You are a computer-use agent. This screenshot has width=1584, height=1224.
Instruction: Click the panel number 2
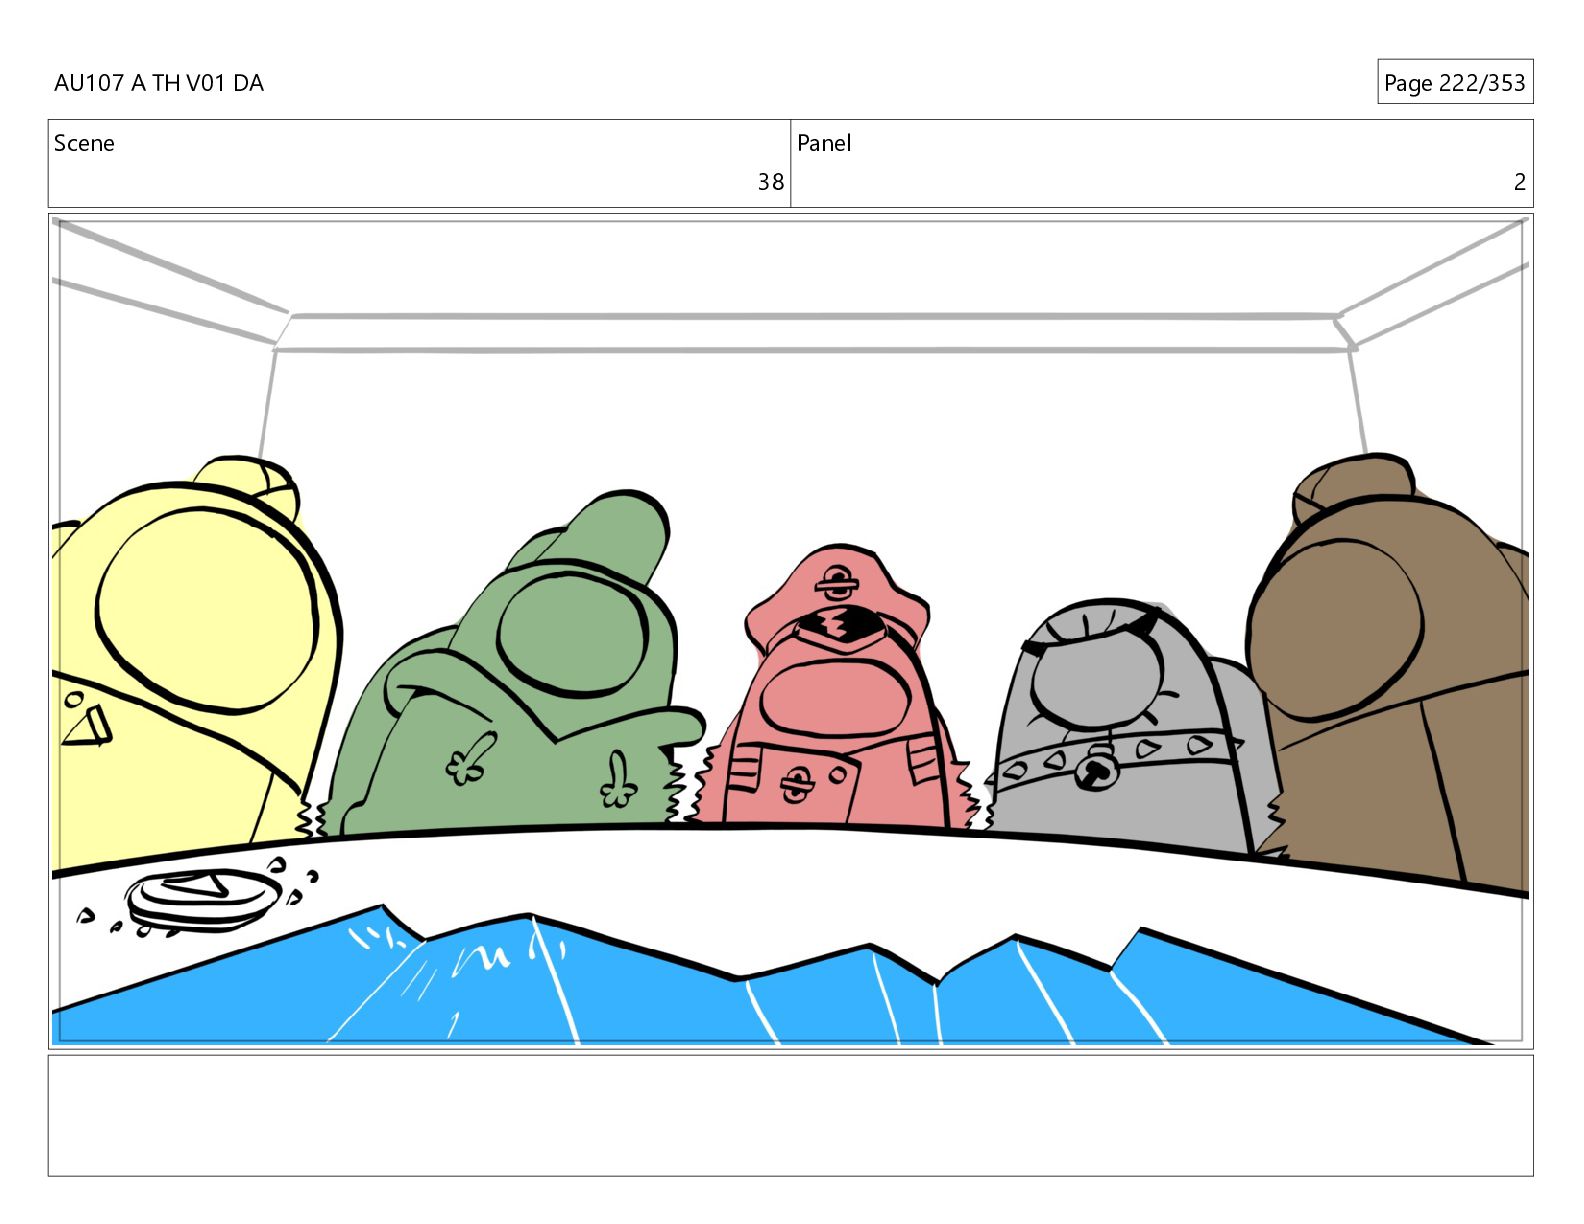point(1519,182)
